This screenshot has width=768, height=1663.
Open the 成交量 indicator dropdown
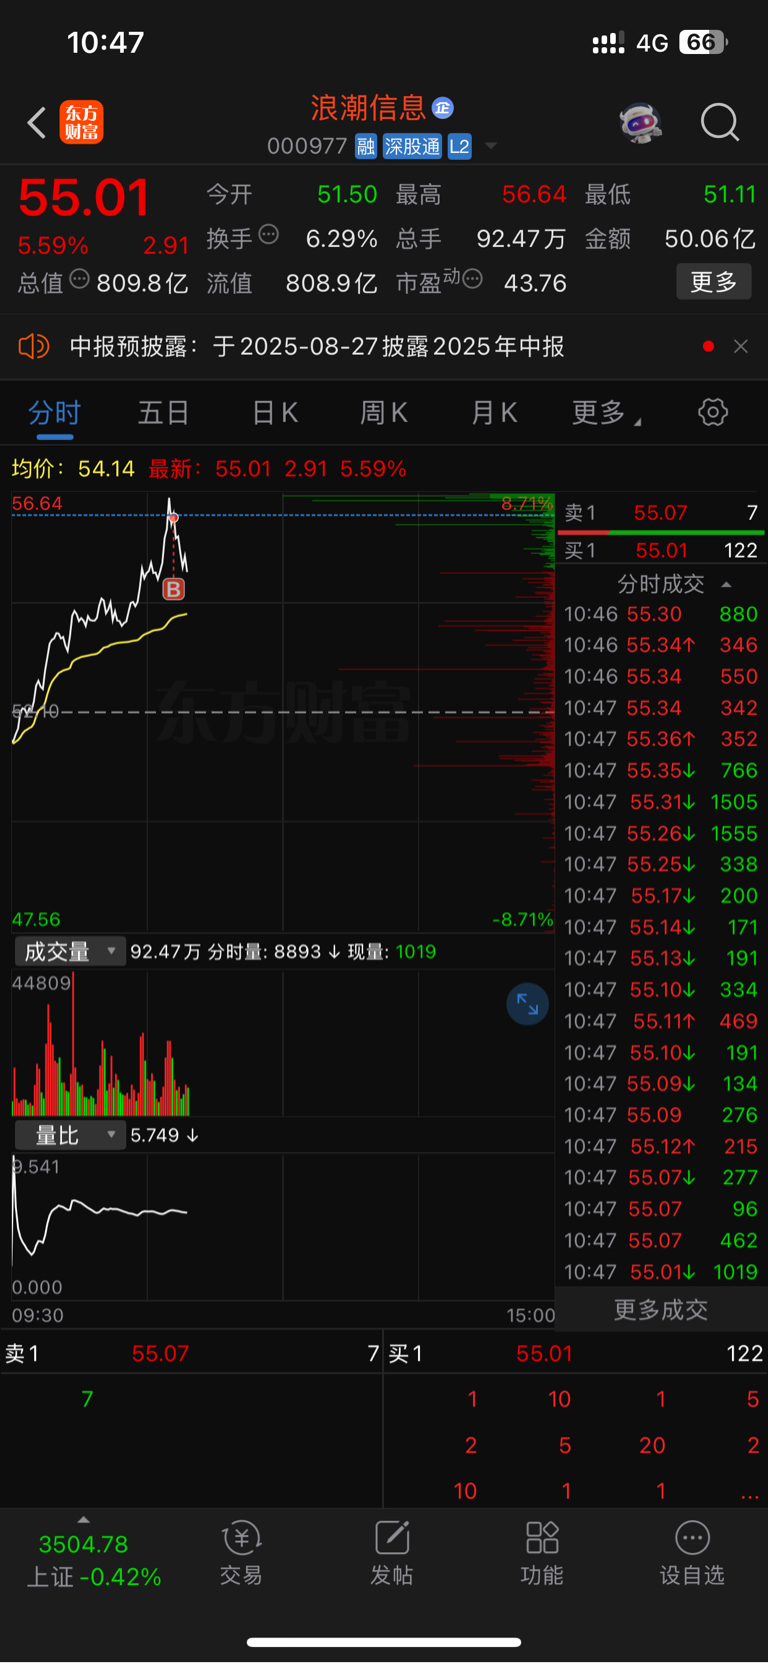click(70, 951)
